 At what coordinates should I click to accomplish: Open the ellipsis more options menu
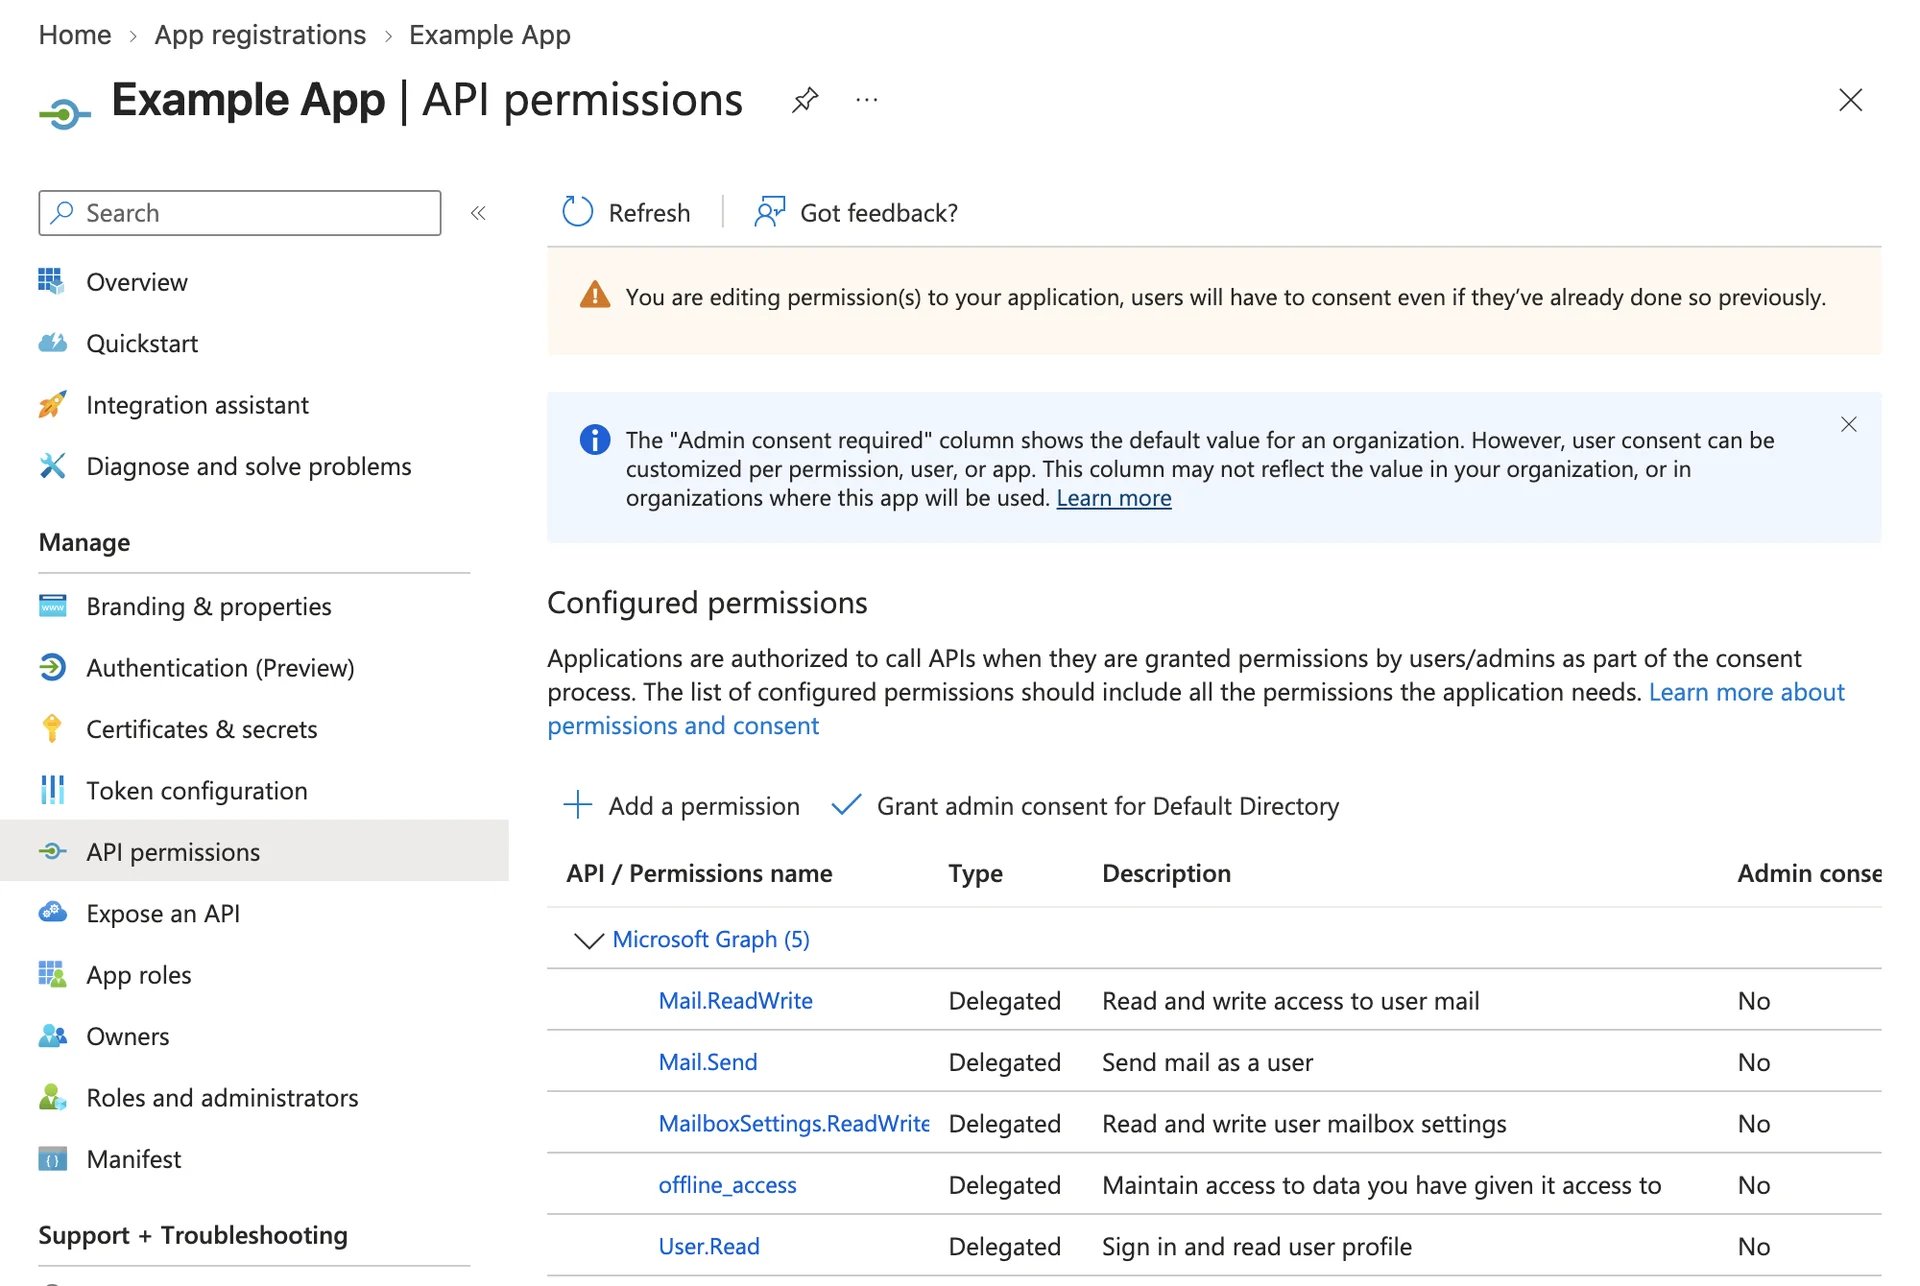(x=867, y=100)
